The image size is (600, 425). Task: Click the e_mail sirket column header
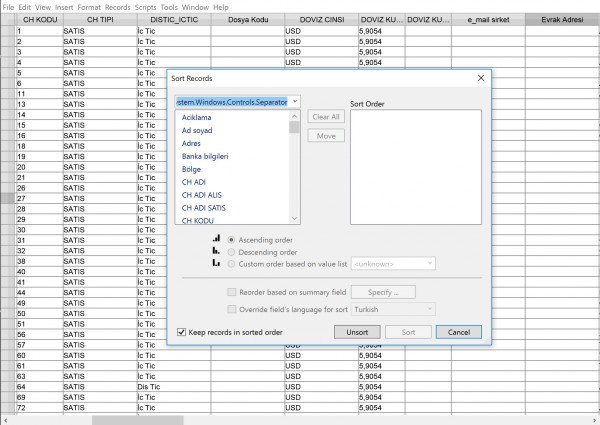point(488,20)
